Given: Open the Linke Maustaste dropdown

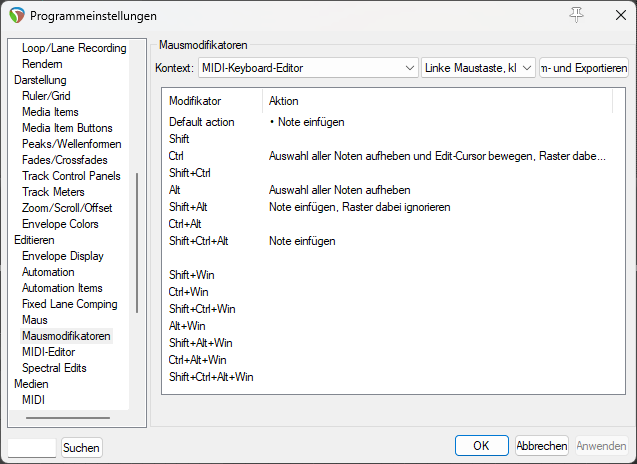Looking at the screenshot, I should (x=479, y=67).
